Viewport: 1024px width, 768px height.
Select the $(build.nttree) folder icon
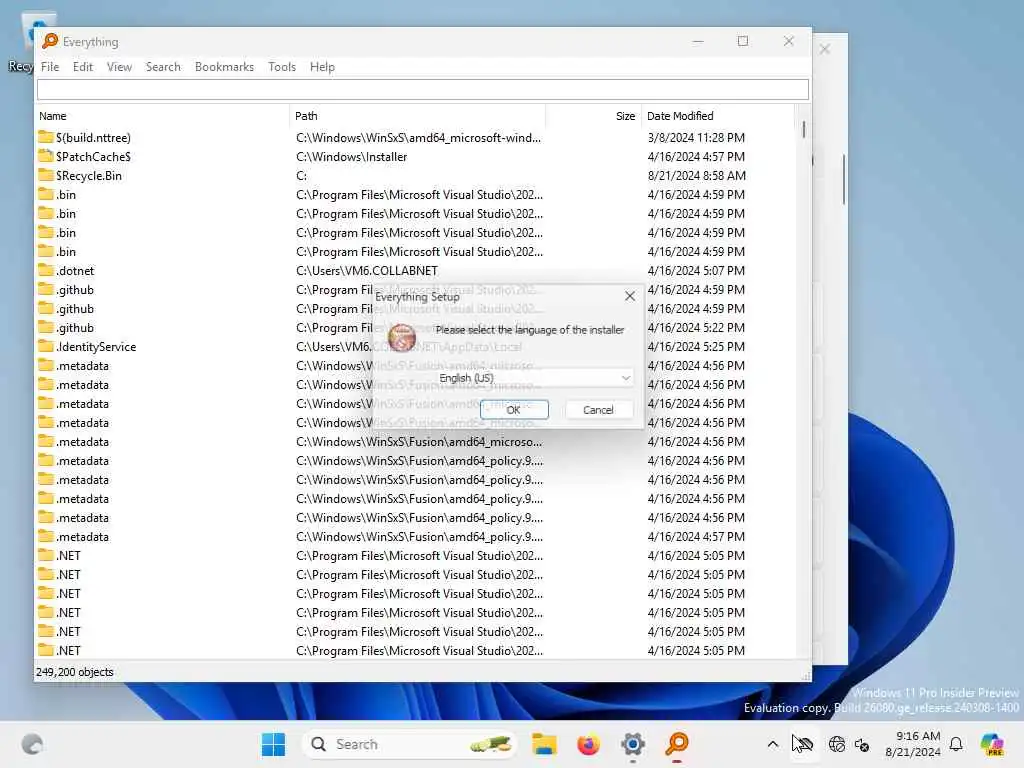pyautogui.click(x=46, y=137)
